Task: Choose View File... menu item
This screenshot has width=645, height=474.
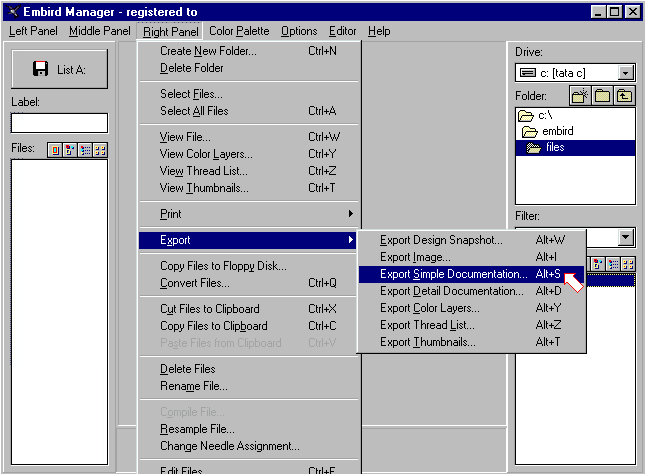Action: click(x=248, y=137)
